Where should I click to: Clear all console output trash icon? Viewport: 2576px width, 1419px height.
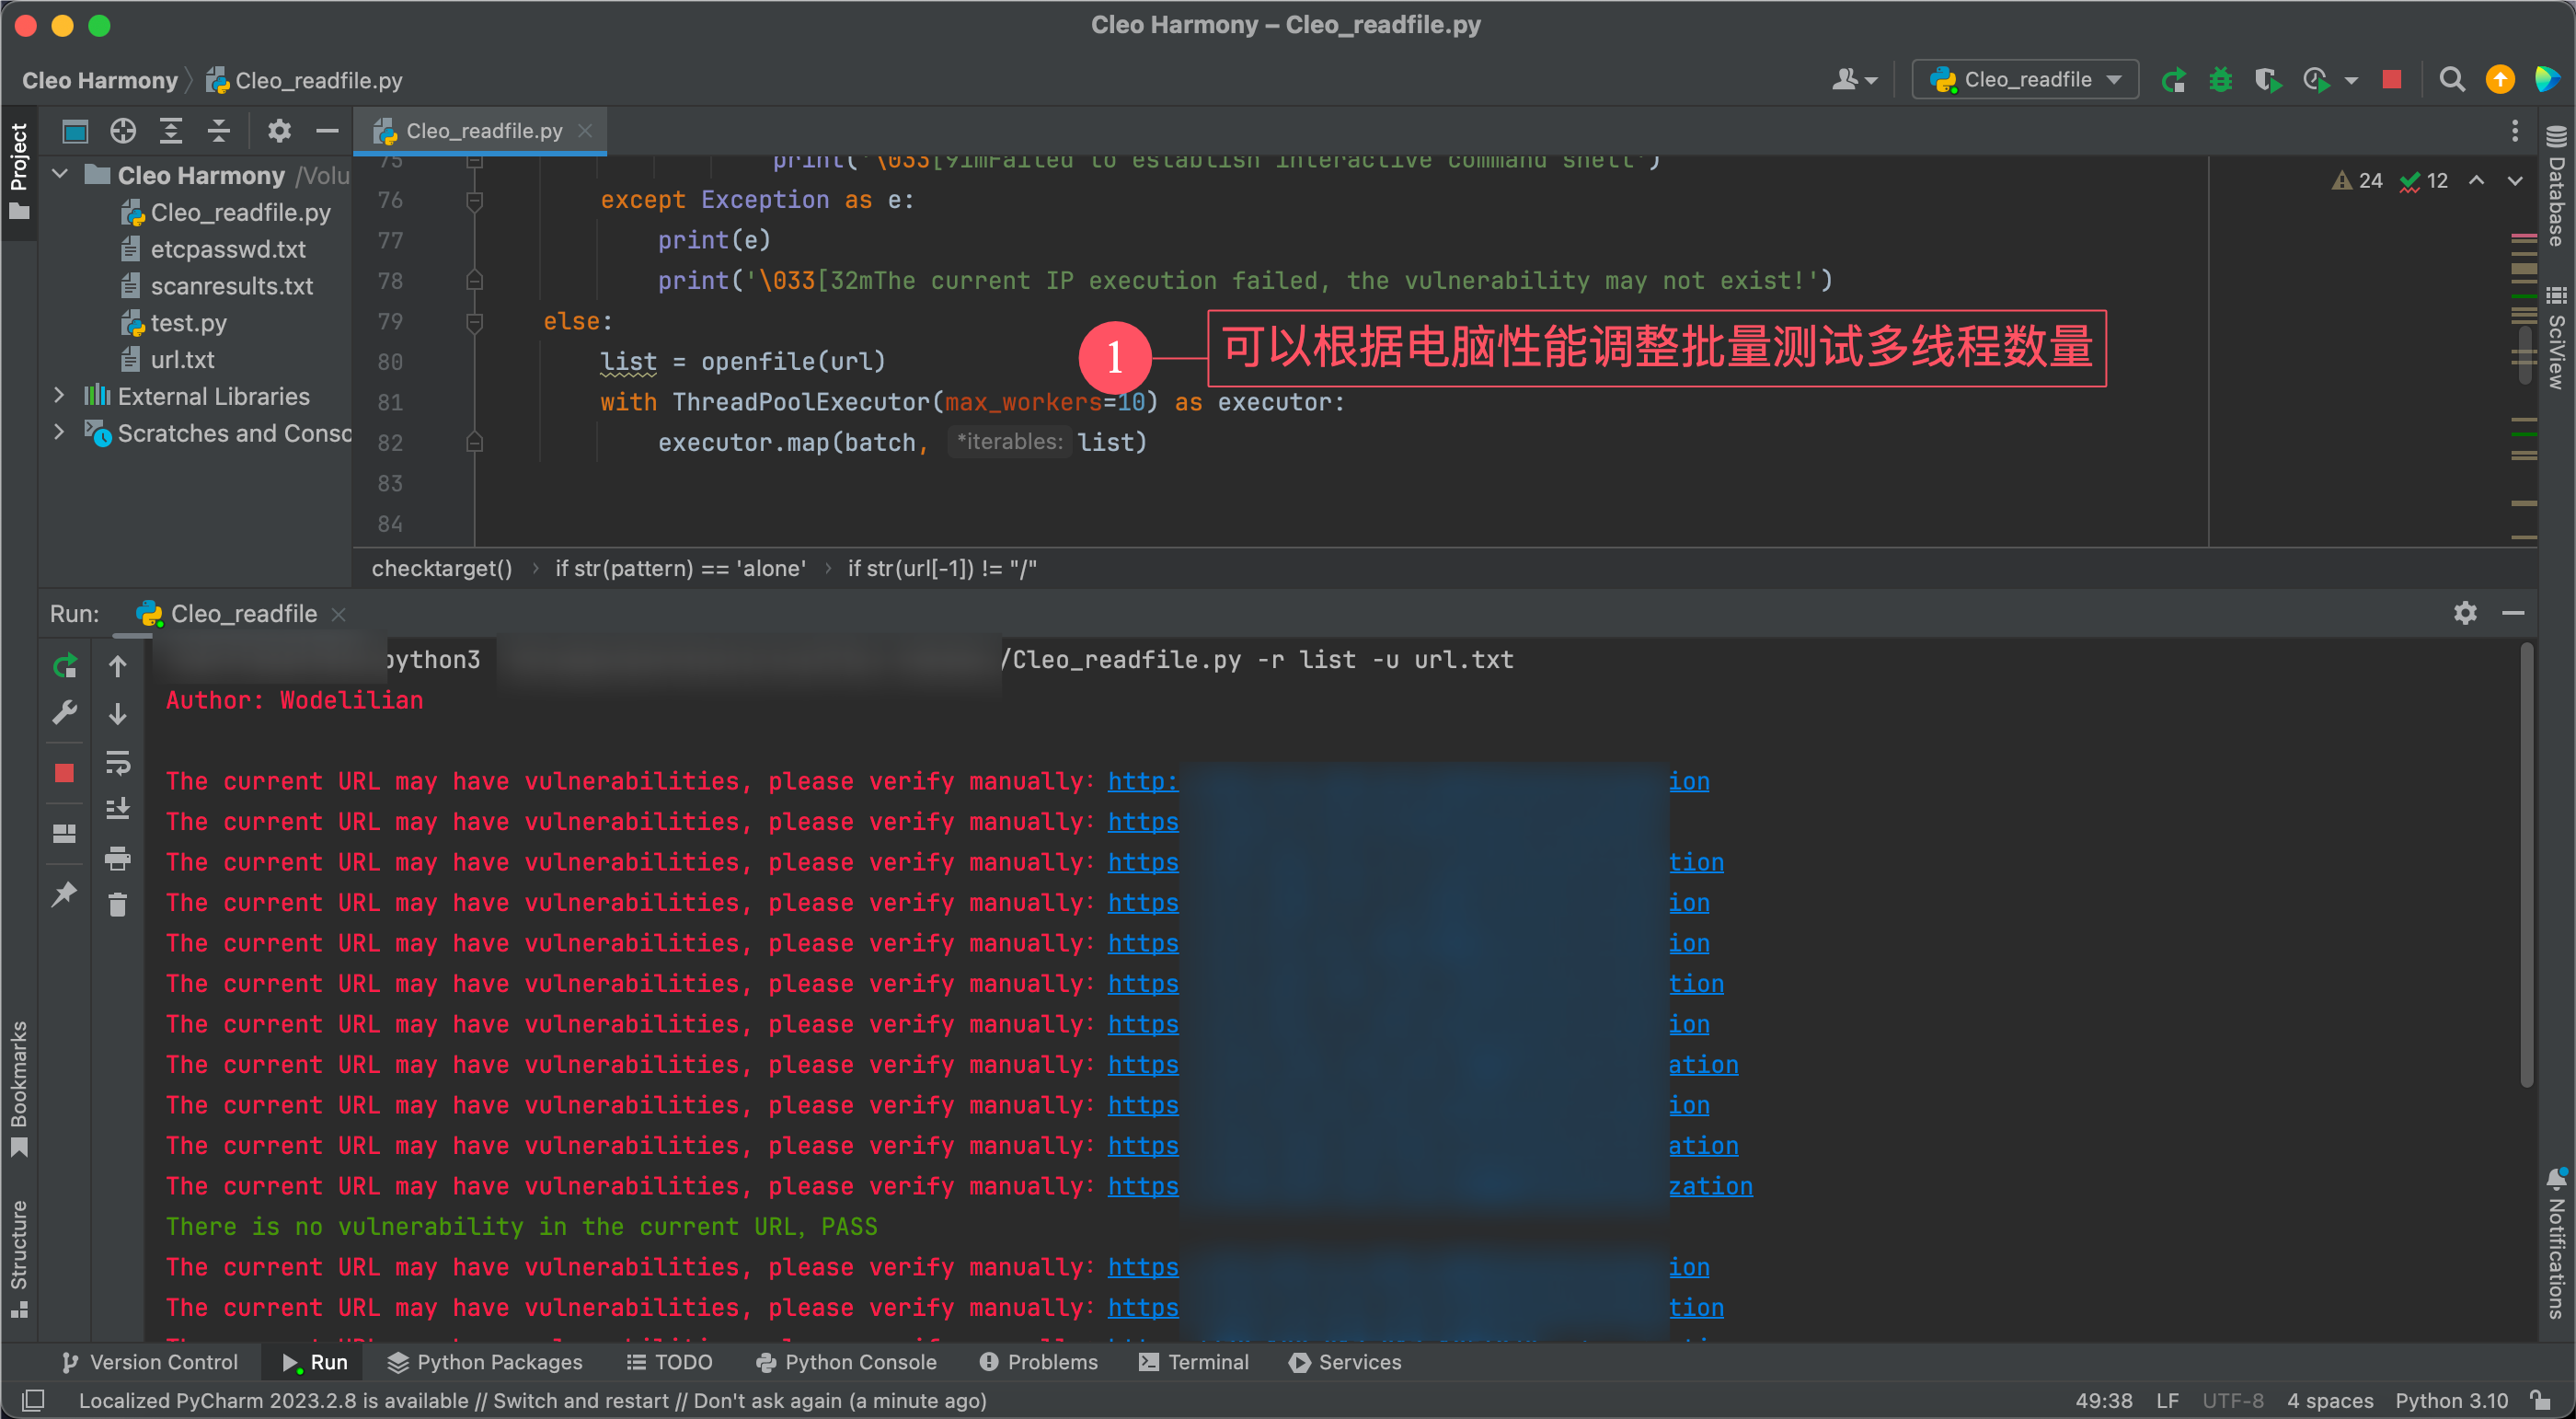click(117, 904)
